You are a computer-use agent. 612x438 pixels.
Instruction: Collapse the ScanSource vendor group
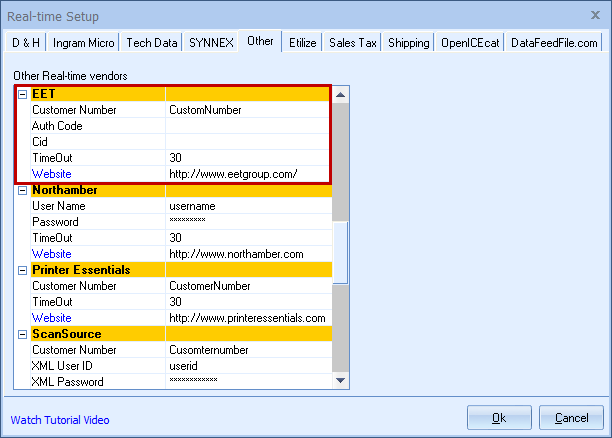pyautogui.click(x=23, y=334)
